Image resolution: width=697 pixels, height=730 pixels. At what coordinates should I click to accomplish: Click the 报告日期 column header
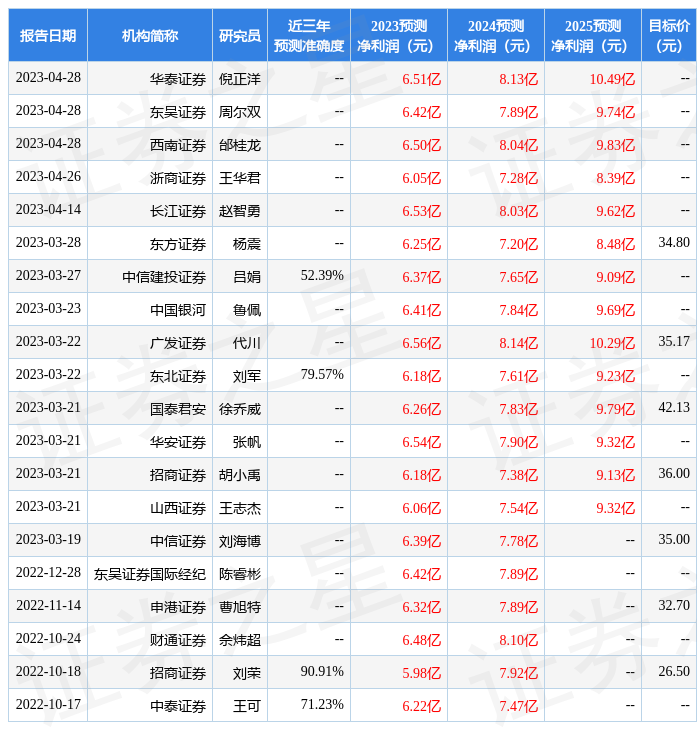coord(48,35)
